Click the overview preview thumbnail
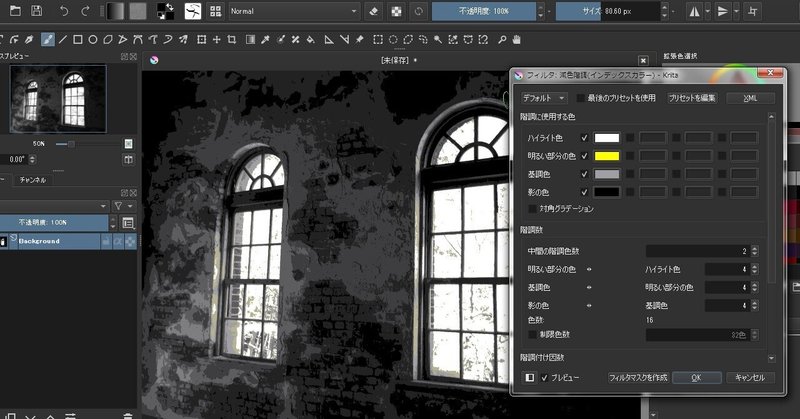This screenshot has height=419, width=800. point(58,98)
